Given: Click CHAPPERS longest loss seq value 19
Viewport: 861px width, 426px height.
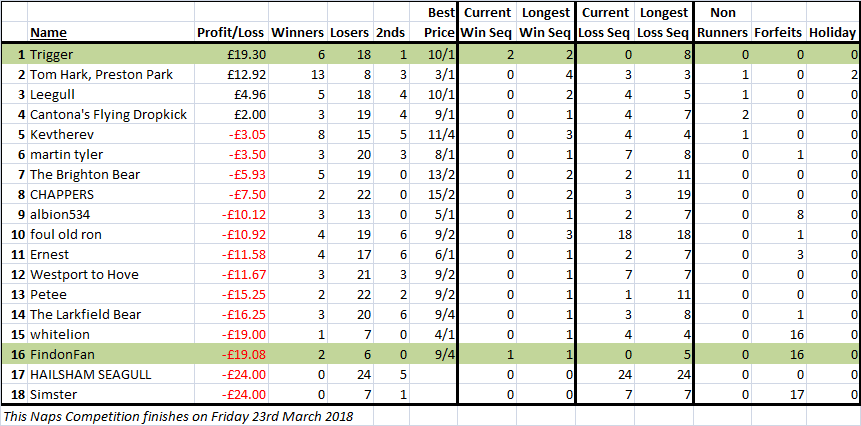Looking at the screenshot, I should click(664, 195).
